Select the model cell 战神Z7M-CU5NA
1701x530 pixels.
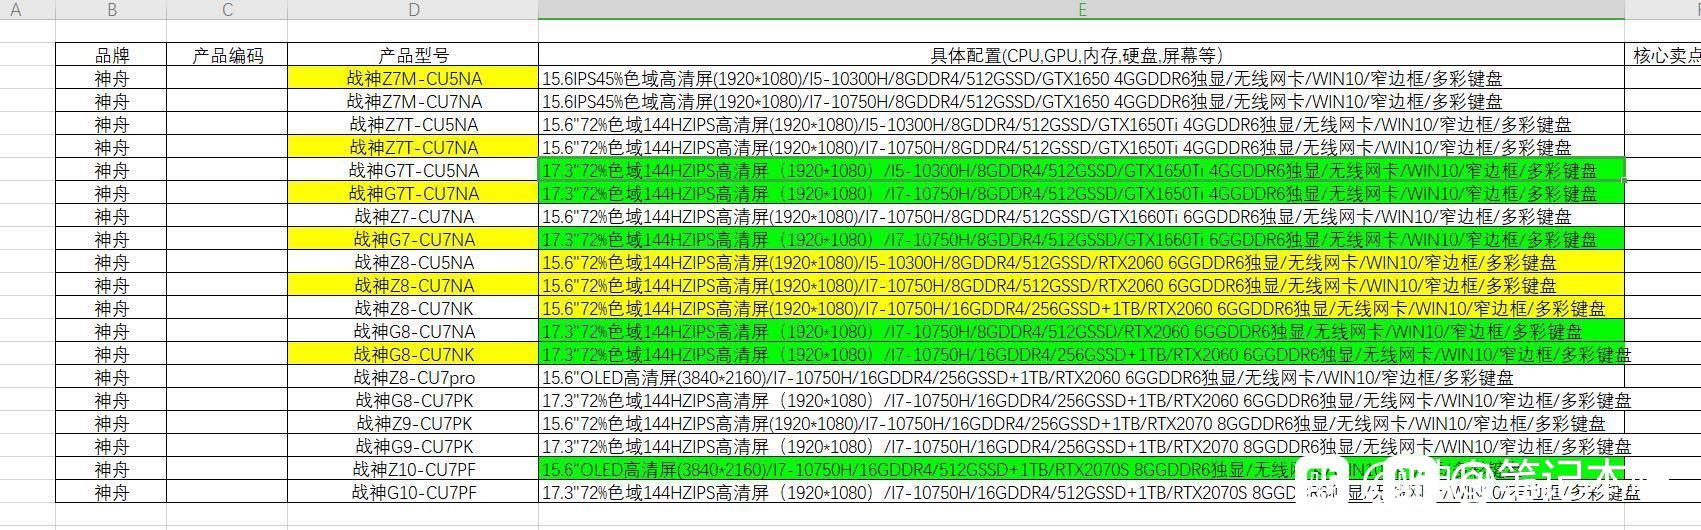tap(413, 78)
